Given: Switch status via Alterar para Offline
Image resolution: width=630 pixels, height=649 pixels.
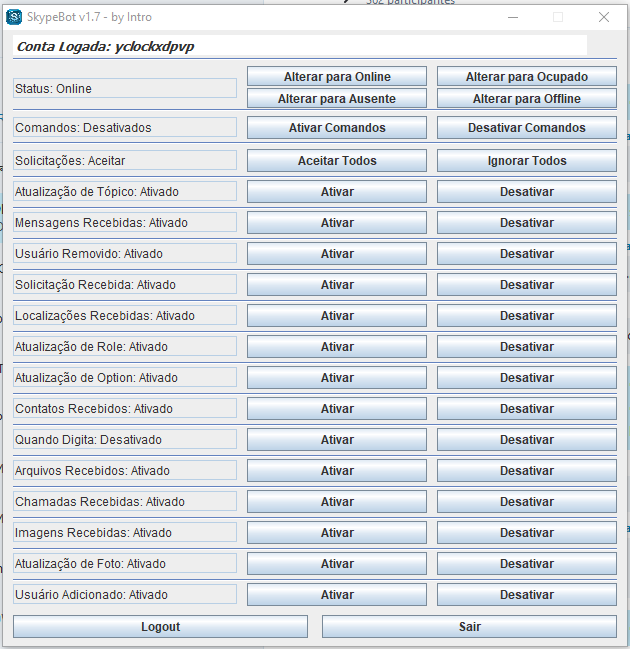Looking at the screenshot, I should pyautogui.click(x=527, y=99).
